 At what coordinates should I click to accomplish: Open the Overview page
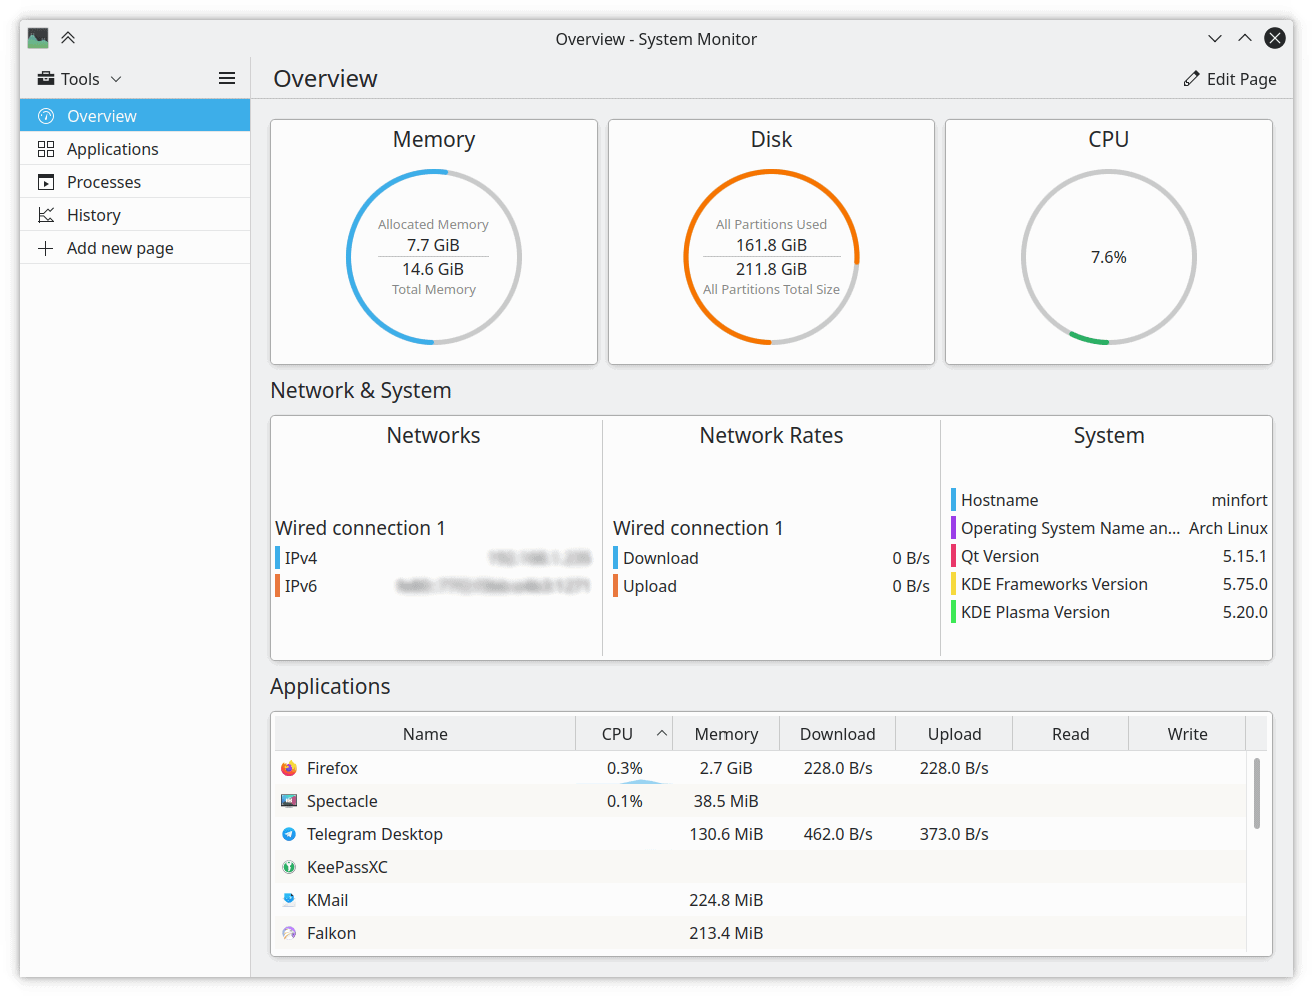tap(135, 116)
